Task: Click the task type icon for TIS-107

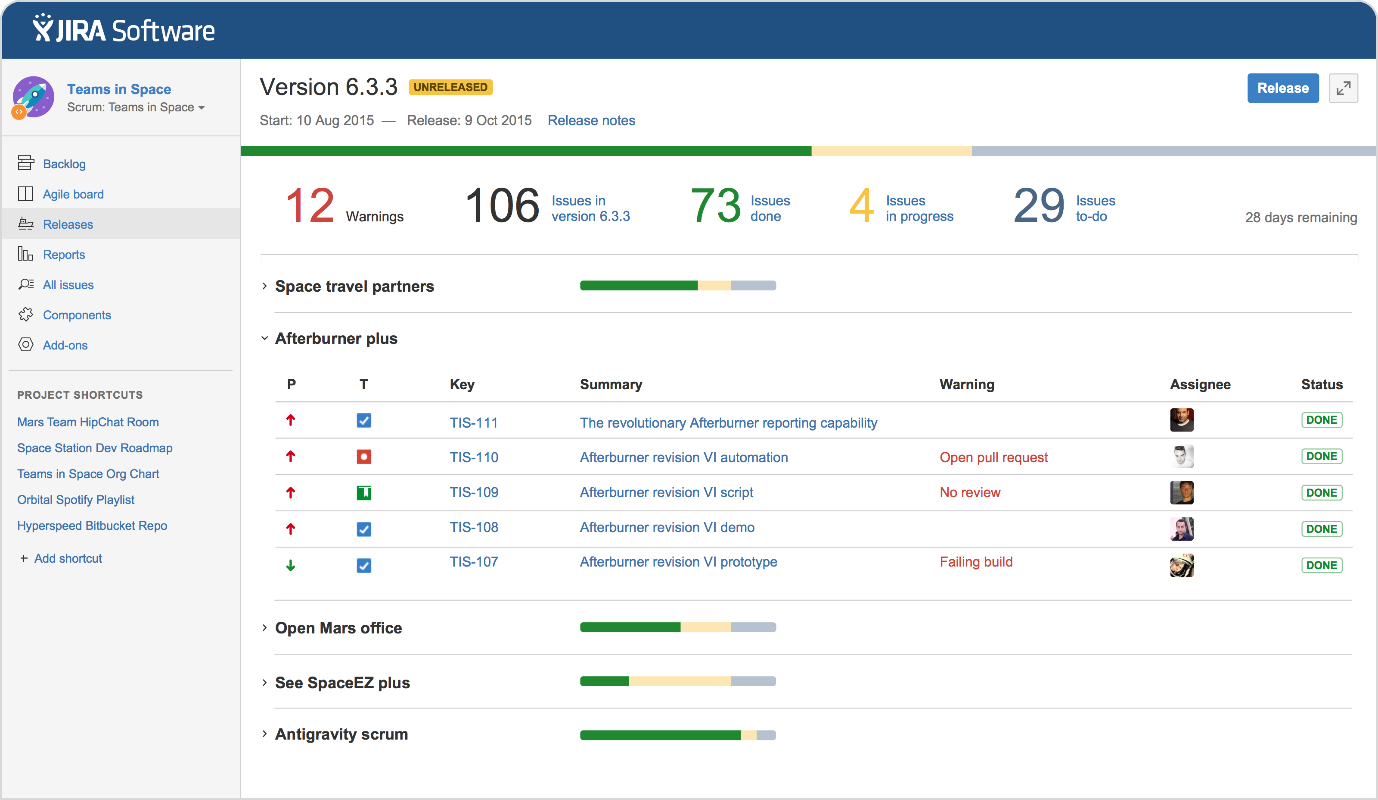Action: (x=364, y=565)
